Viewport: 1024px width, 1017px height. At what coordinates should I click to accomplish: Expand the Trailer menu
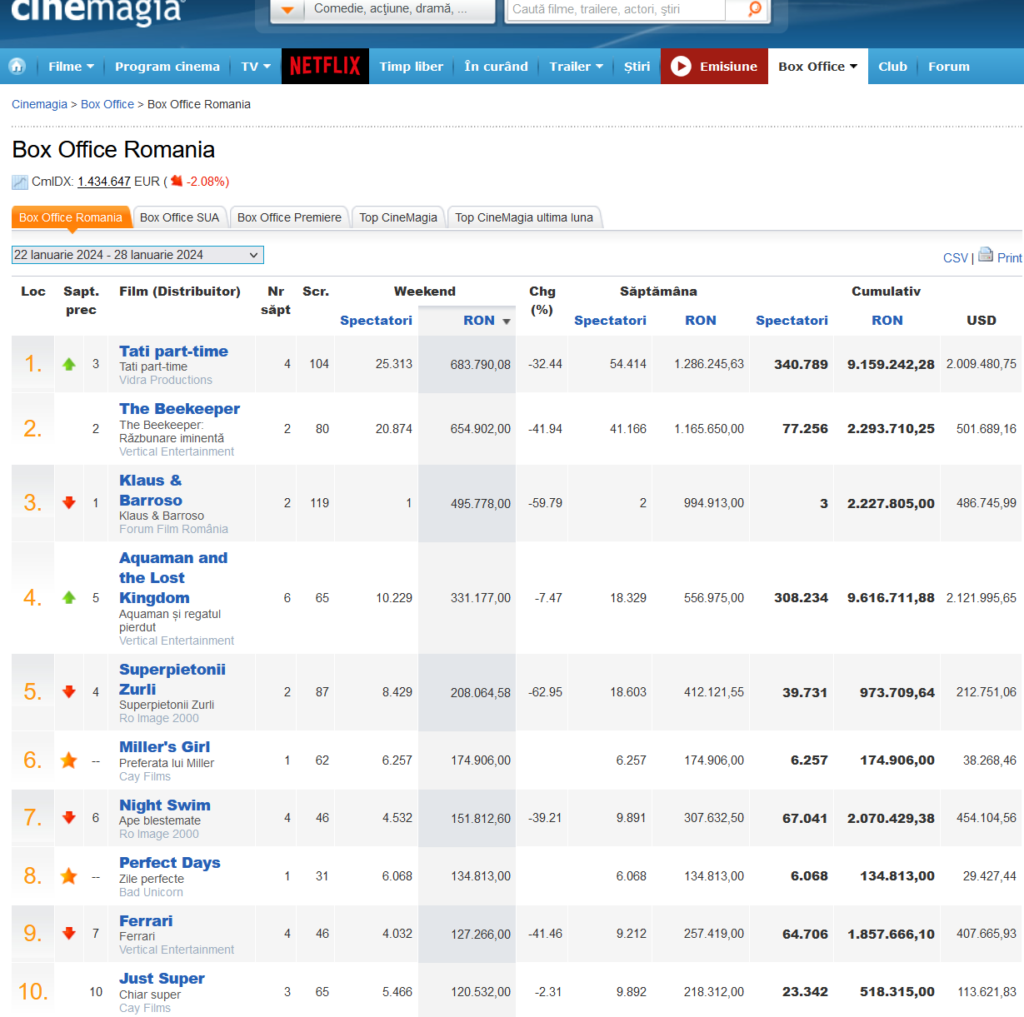(576, 67)
